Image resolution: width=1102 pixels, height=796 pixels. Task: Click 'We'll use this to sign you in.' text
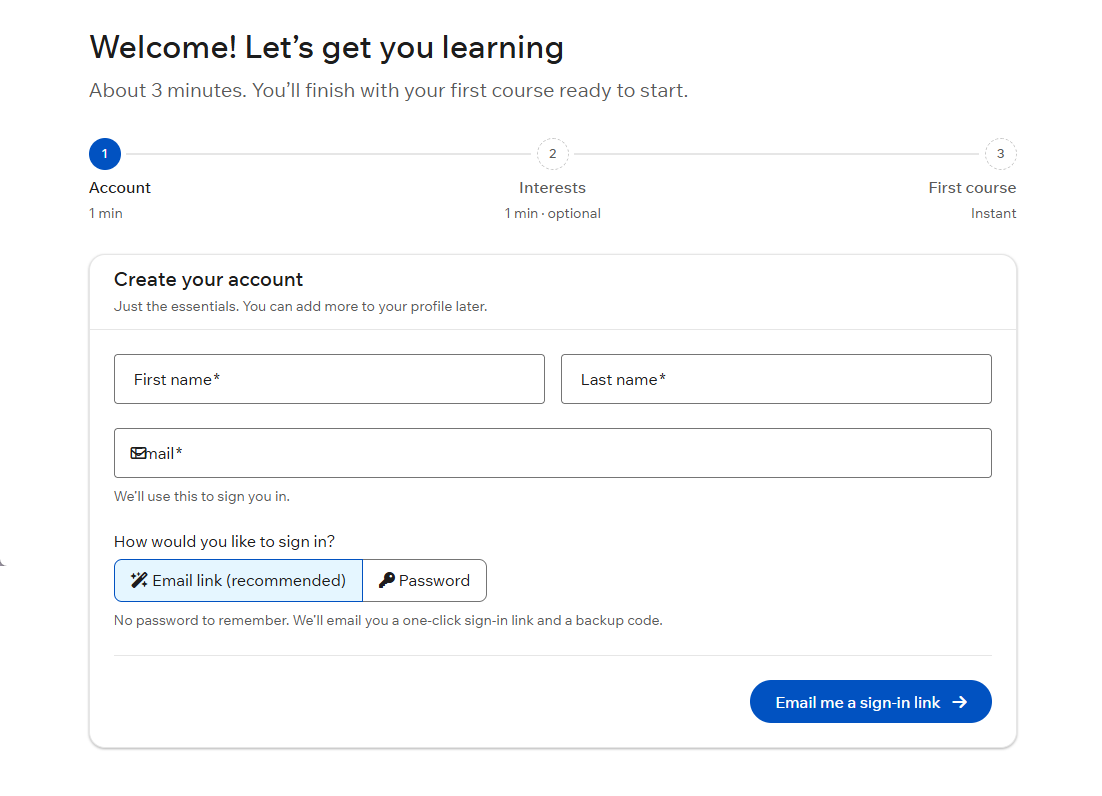tap(202, 497)
